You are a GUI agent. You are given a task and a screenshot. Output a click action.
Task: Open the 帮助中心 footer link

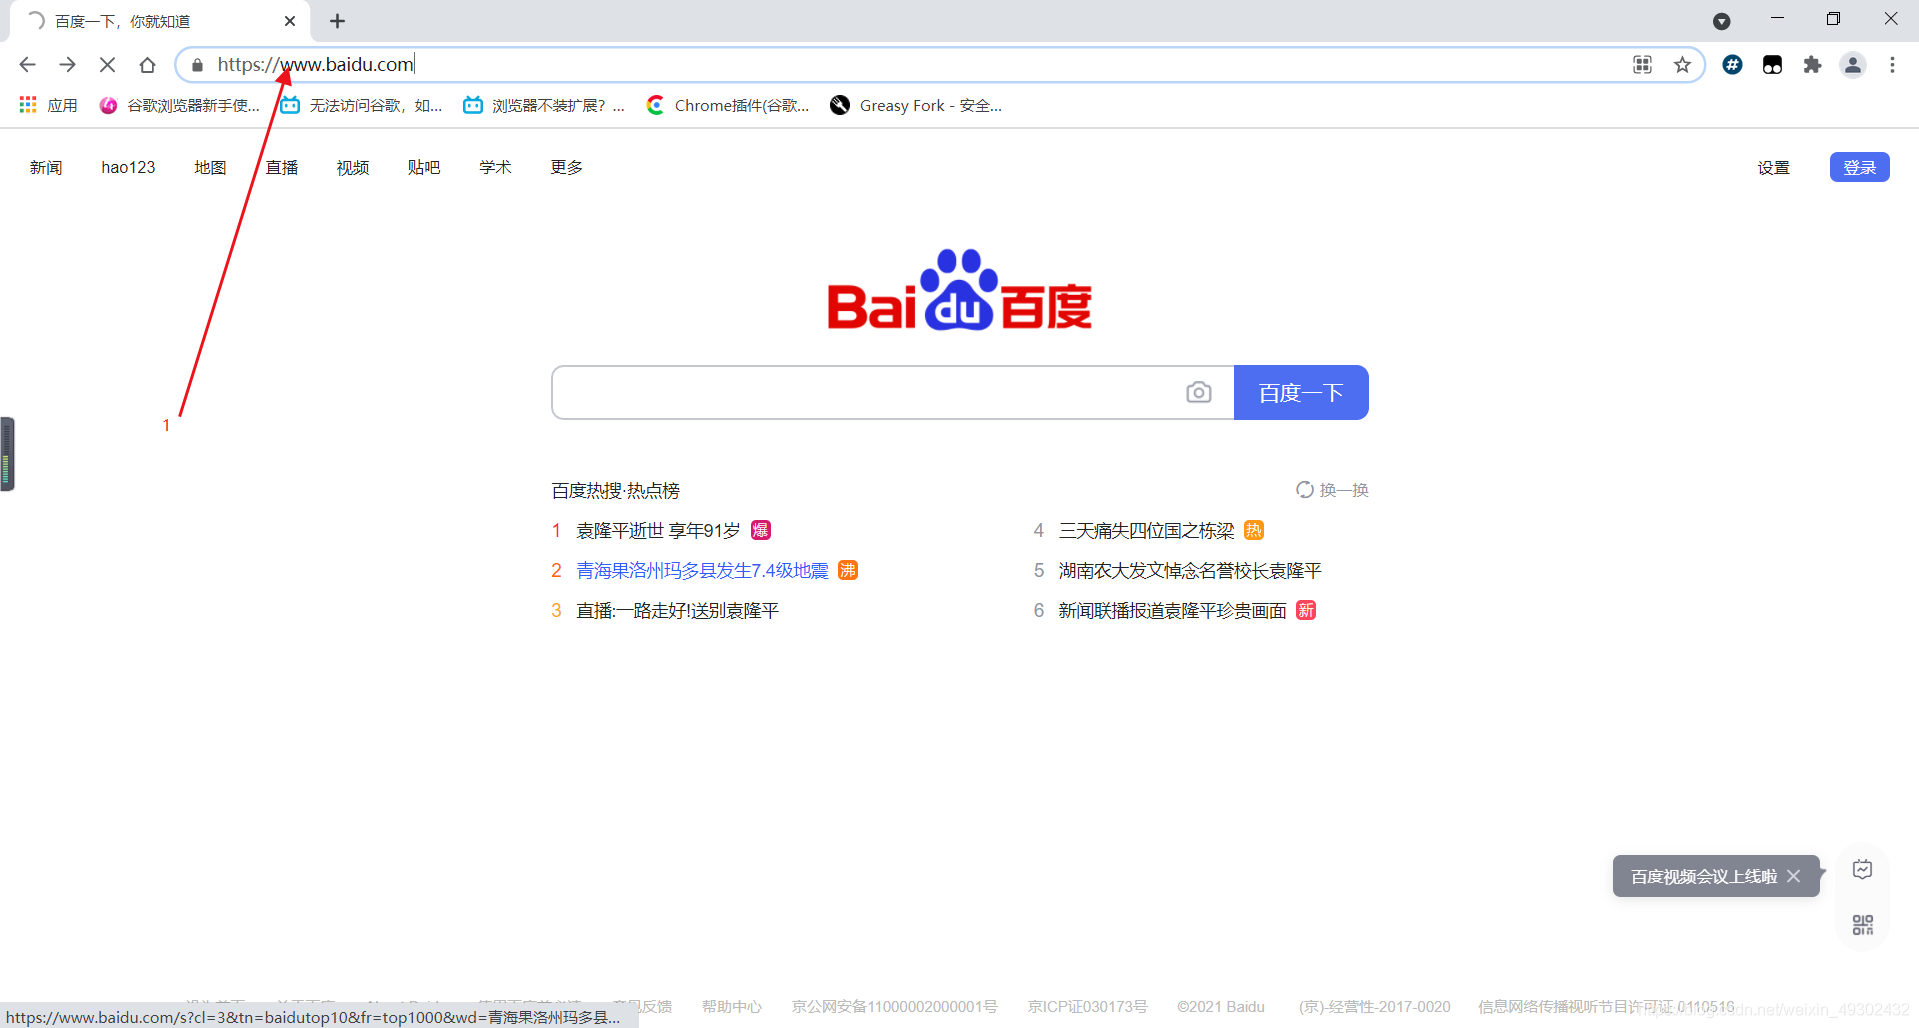[x=731, y=1007]
